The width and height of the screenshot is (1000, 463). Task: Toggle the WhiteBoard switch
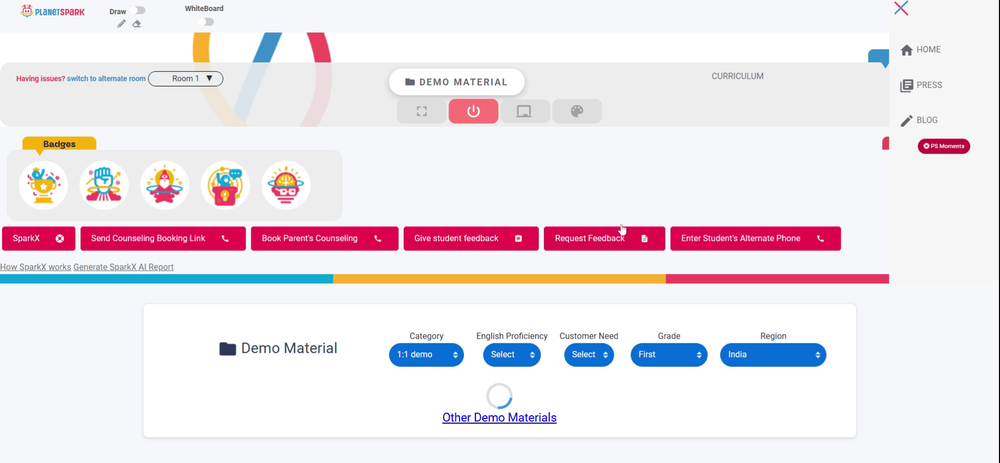[205, 22]
